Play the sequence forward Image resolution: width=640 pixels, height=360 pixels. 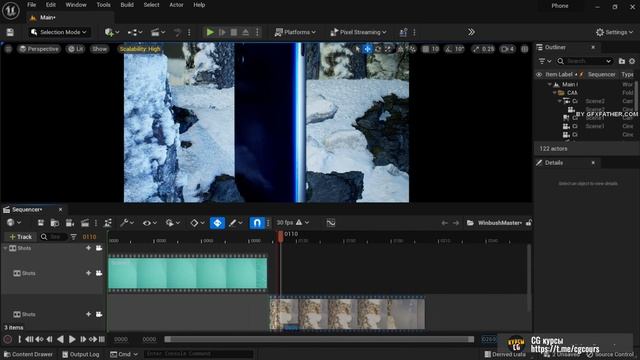[72, 339]
